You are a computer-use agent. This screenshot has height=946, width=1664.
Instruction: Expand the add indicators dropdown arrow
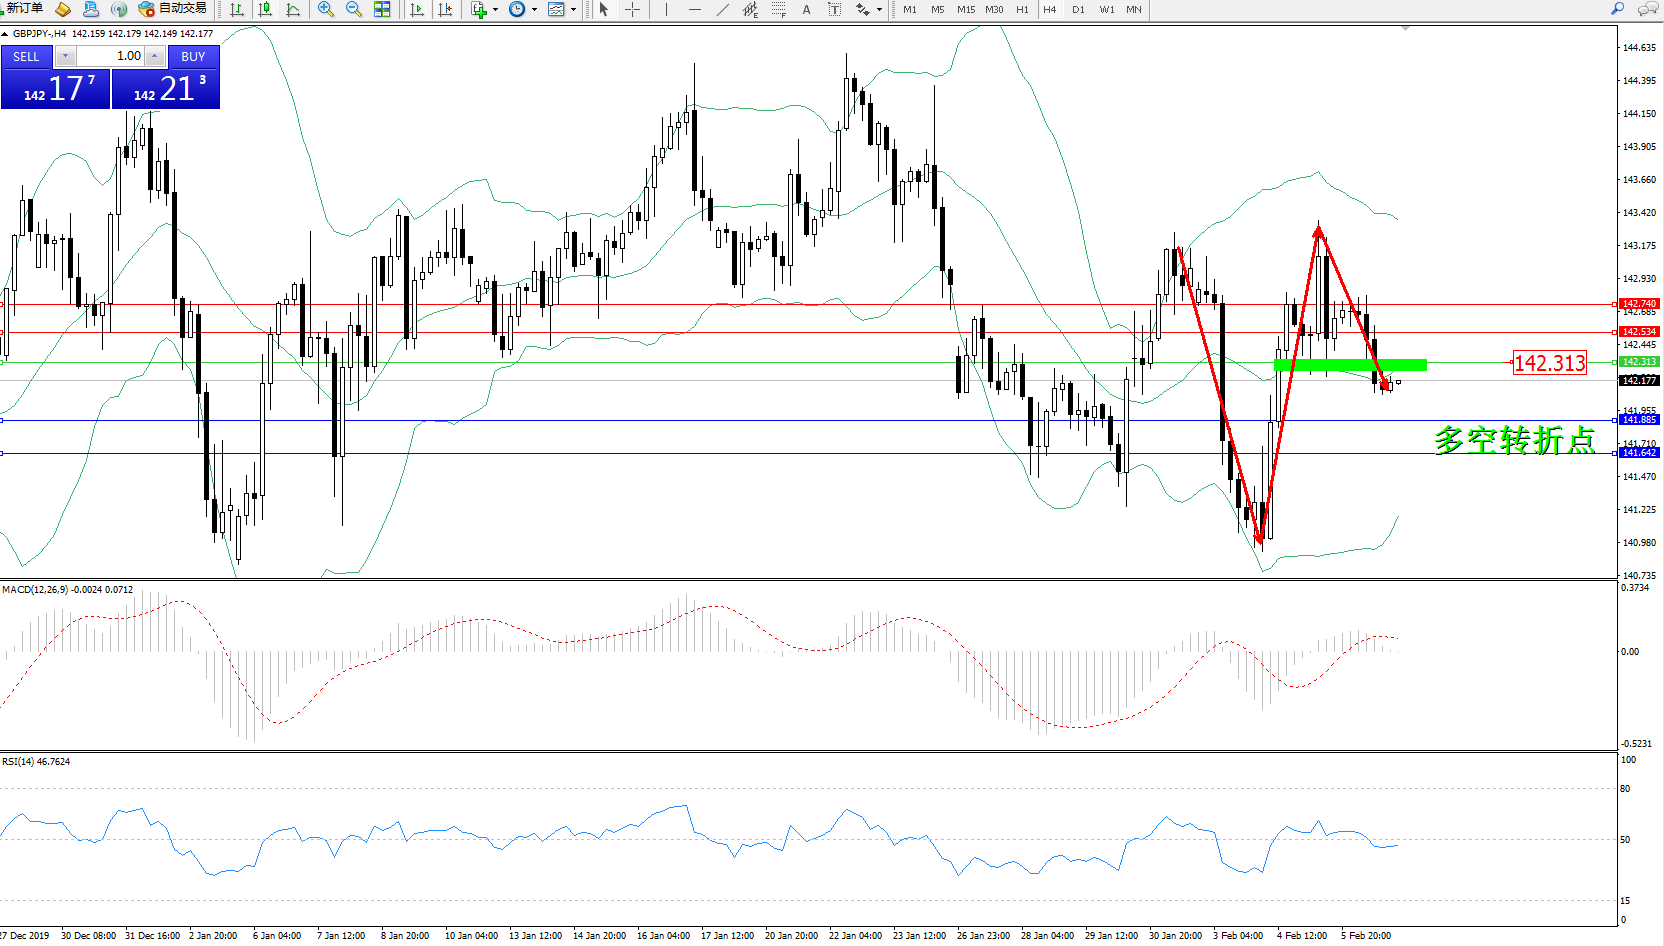(x=495, y=10)
